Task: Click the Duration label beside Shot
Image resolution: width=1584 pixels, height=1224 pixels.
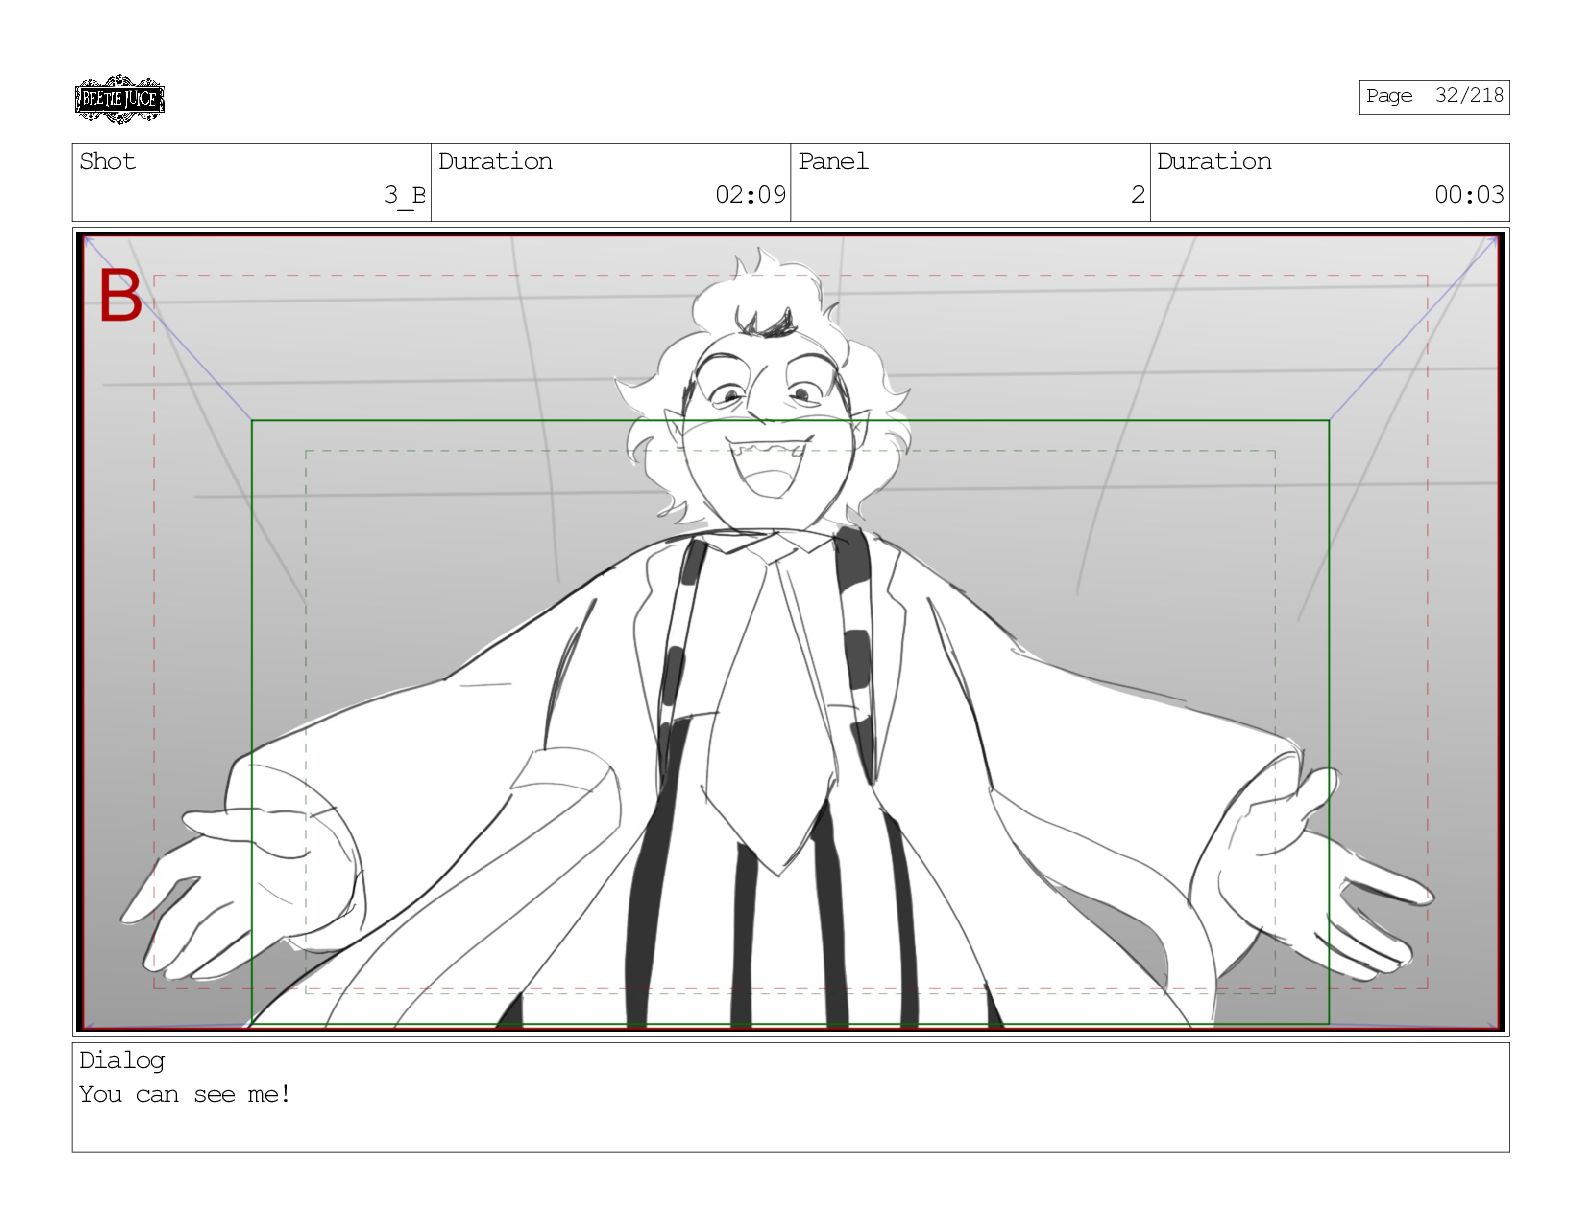Action: (495, 161)
